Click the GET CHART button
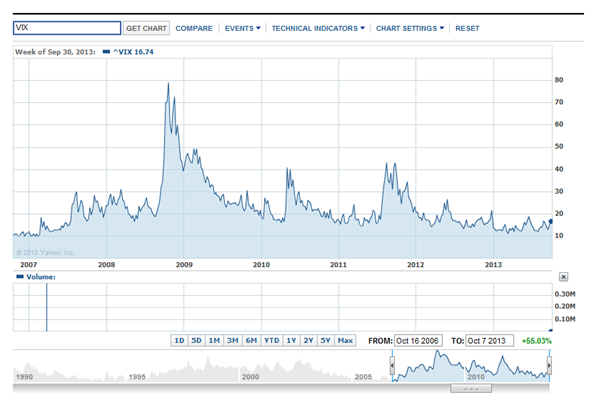Viewport: 591px width, 410px height. 146,28
